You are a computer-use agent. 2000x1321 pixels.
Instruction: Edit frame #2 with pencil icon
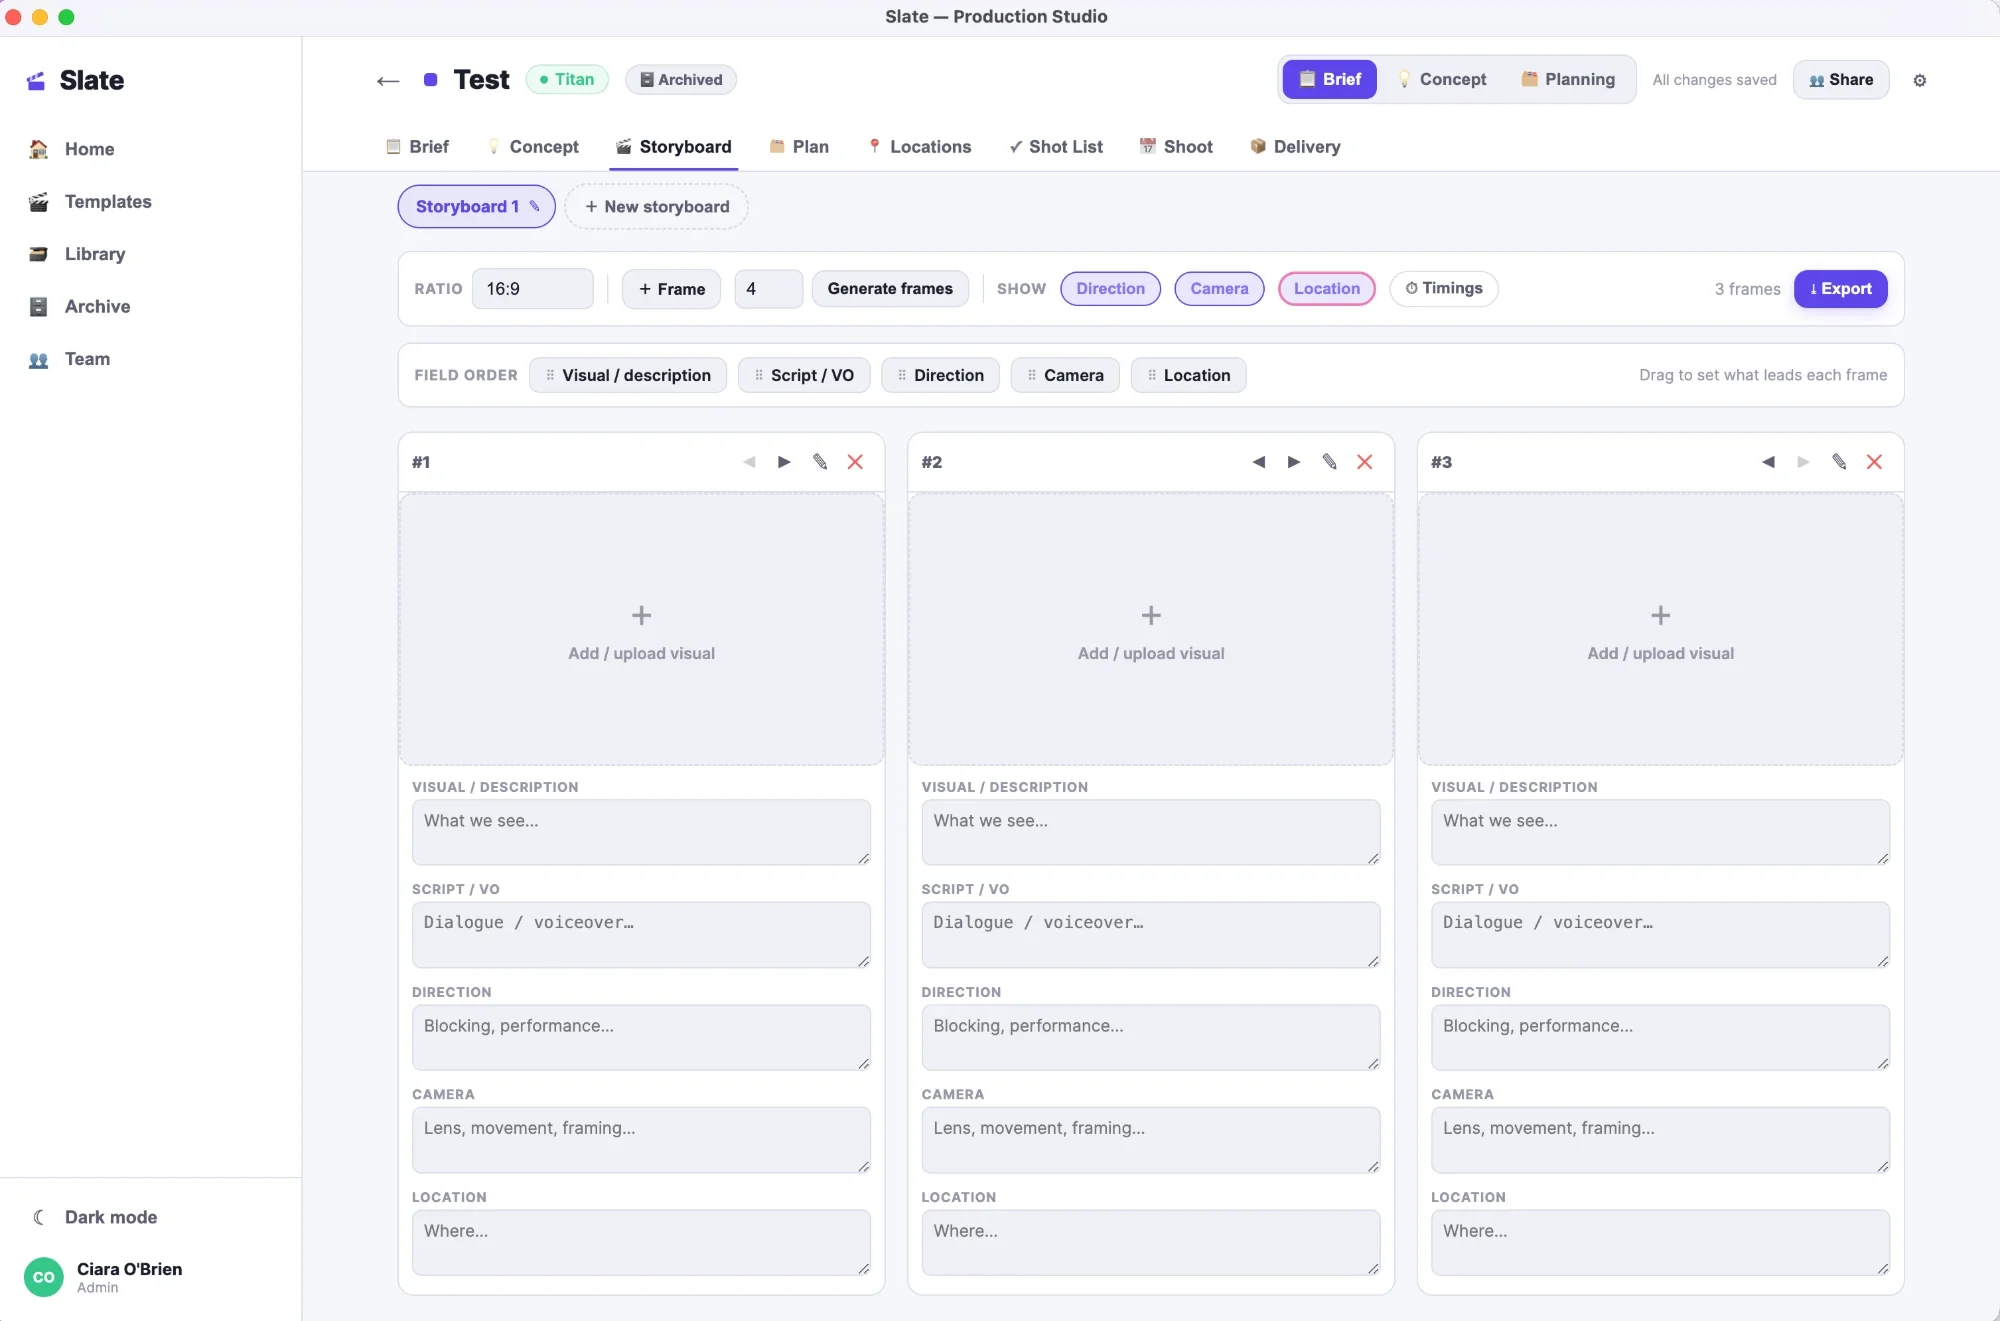1329,462
